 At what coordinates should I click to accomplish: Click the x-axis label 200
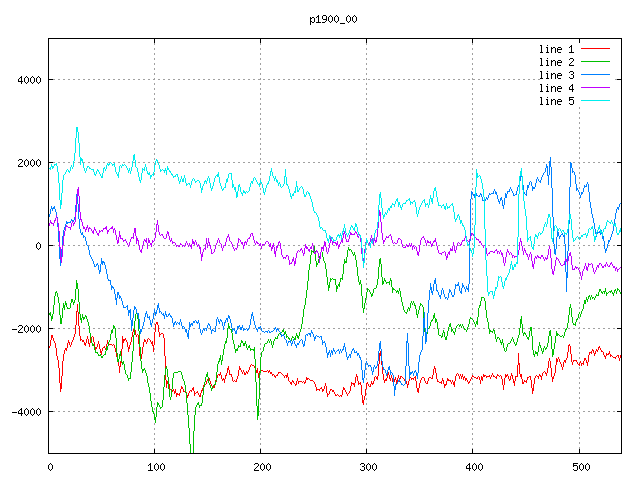pos(262,467)
